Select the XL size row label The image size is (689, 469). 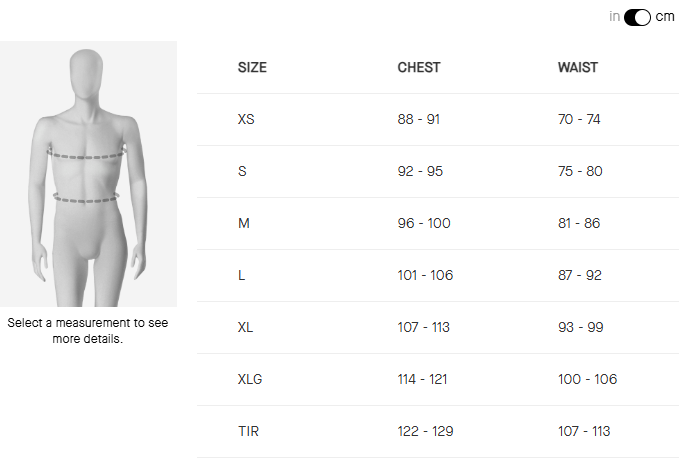246,327
